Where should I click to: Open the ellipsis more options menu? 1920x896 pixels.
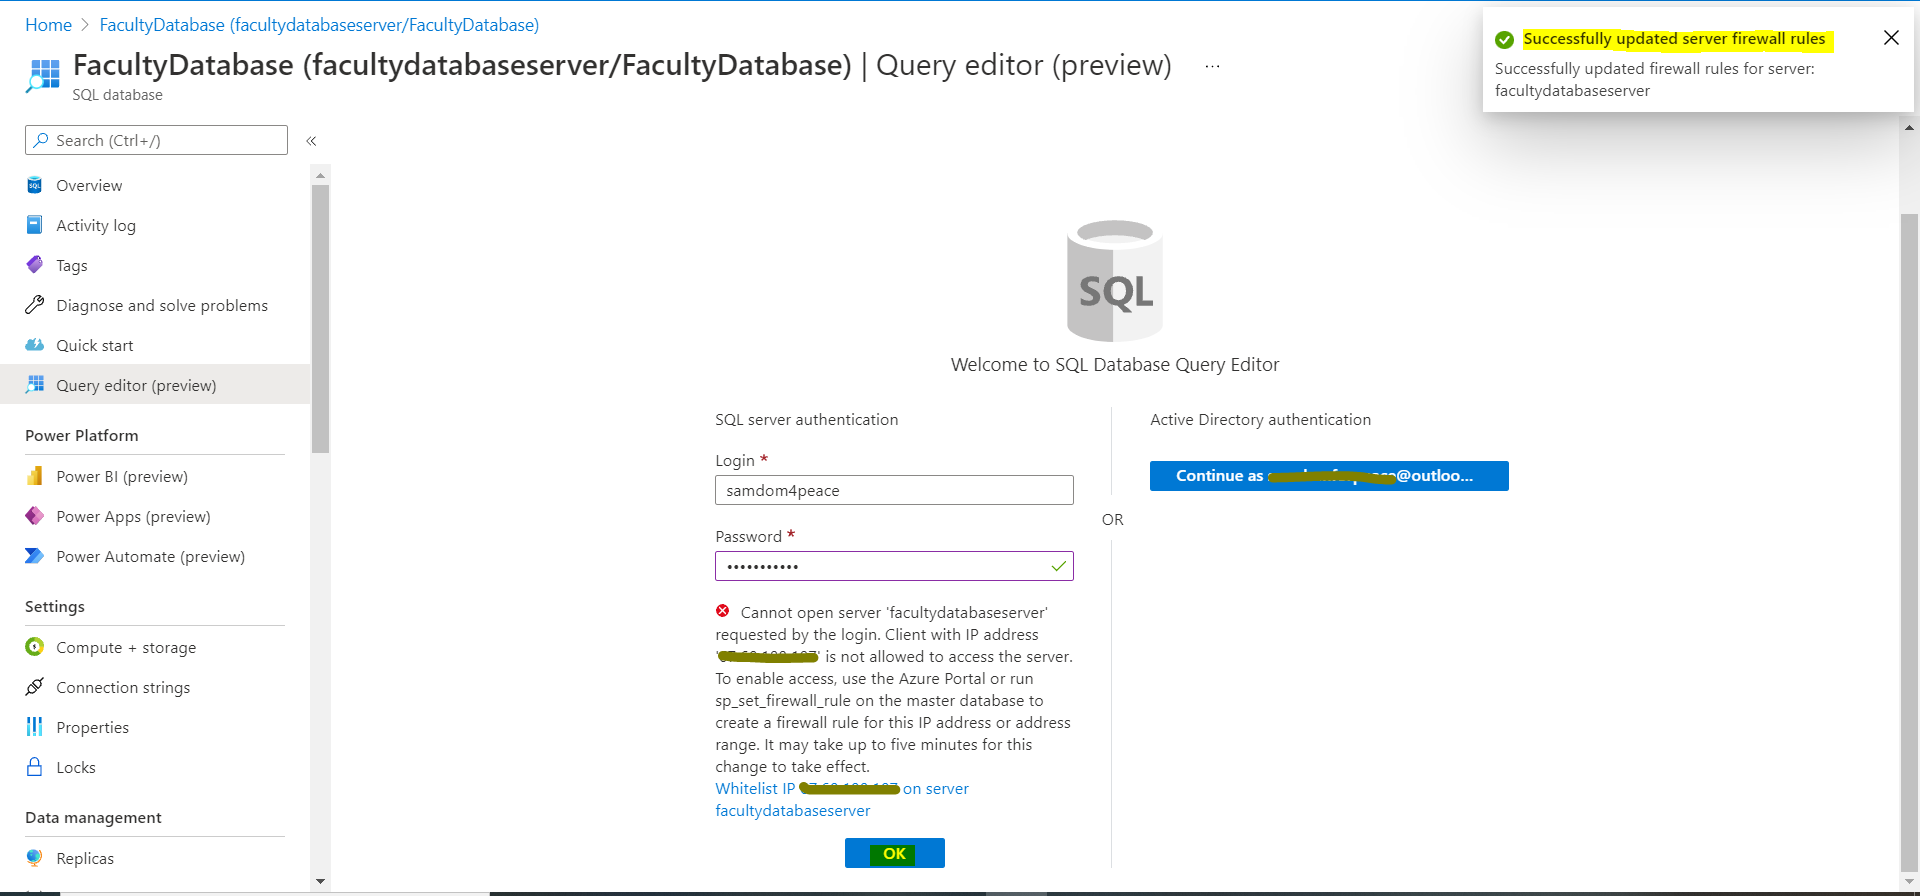[x=1212, y=66]
